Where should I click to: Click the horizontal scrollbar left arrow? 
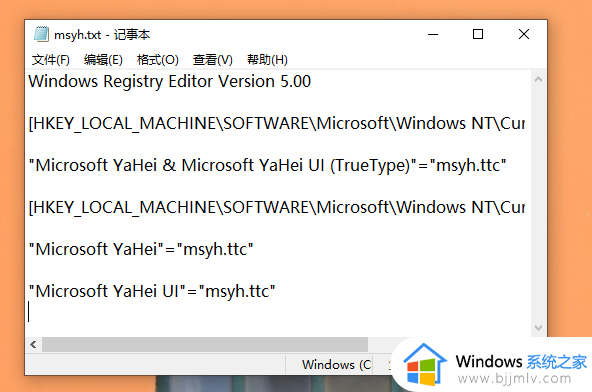[x=34, y=344]
